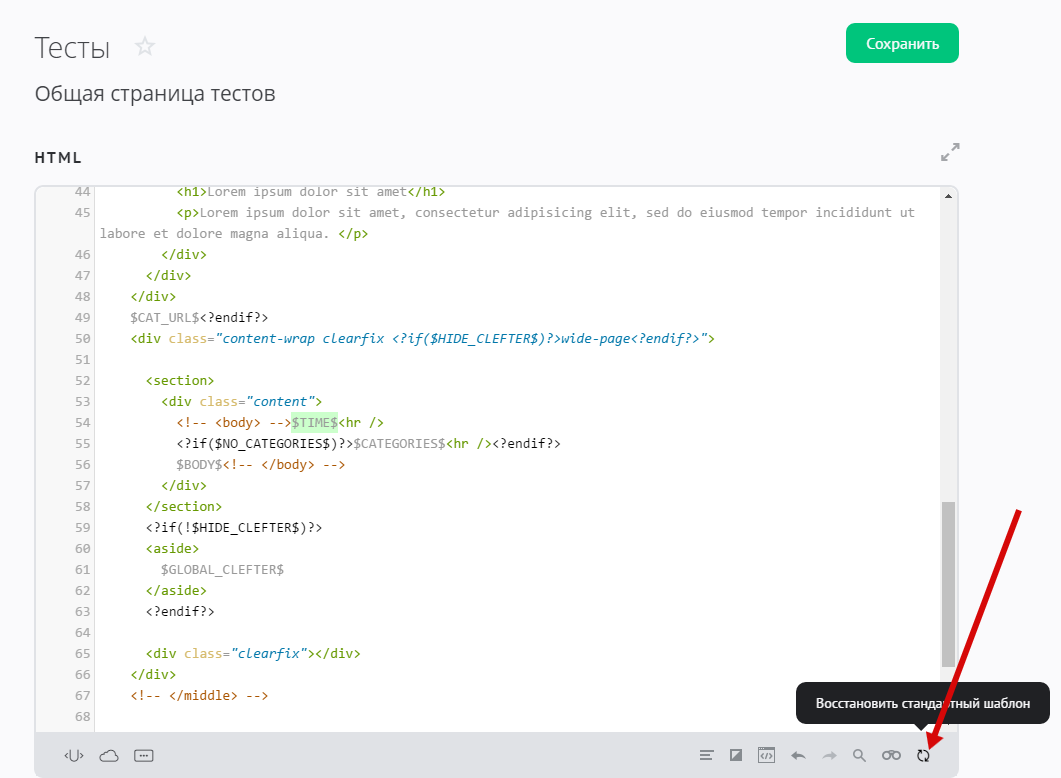Open search with the magnifier icon
Viewport: 1061px width, 778px height.
(859, 755)
